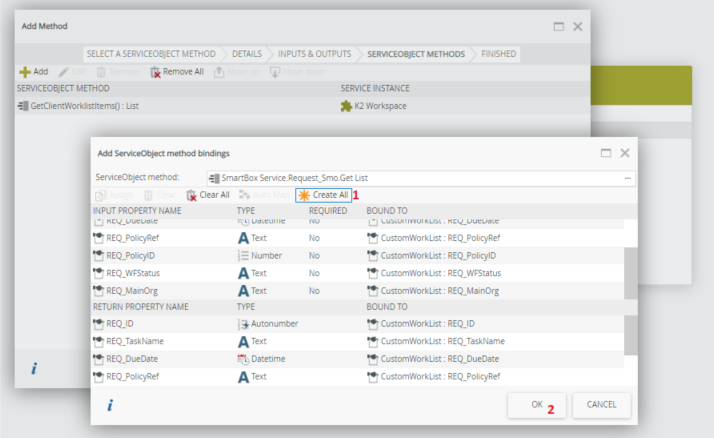The image size is (714, 438).
Task: Click Datetime type icon in return REQ_DueDate row
Action: coord(243,359)
